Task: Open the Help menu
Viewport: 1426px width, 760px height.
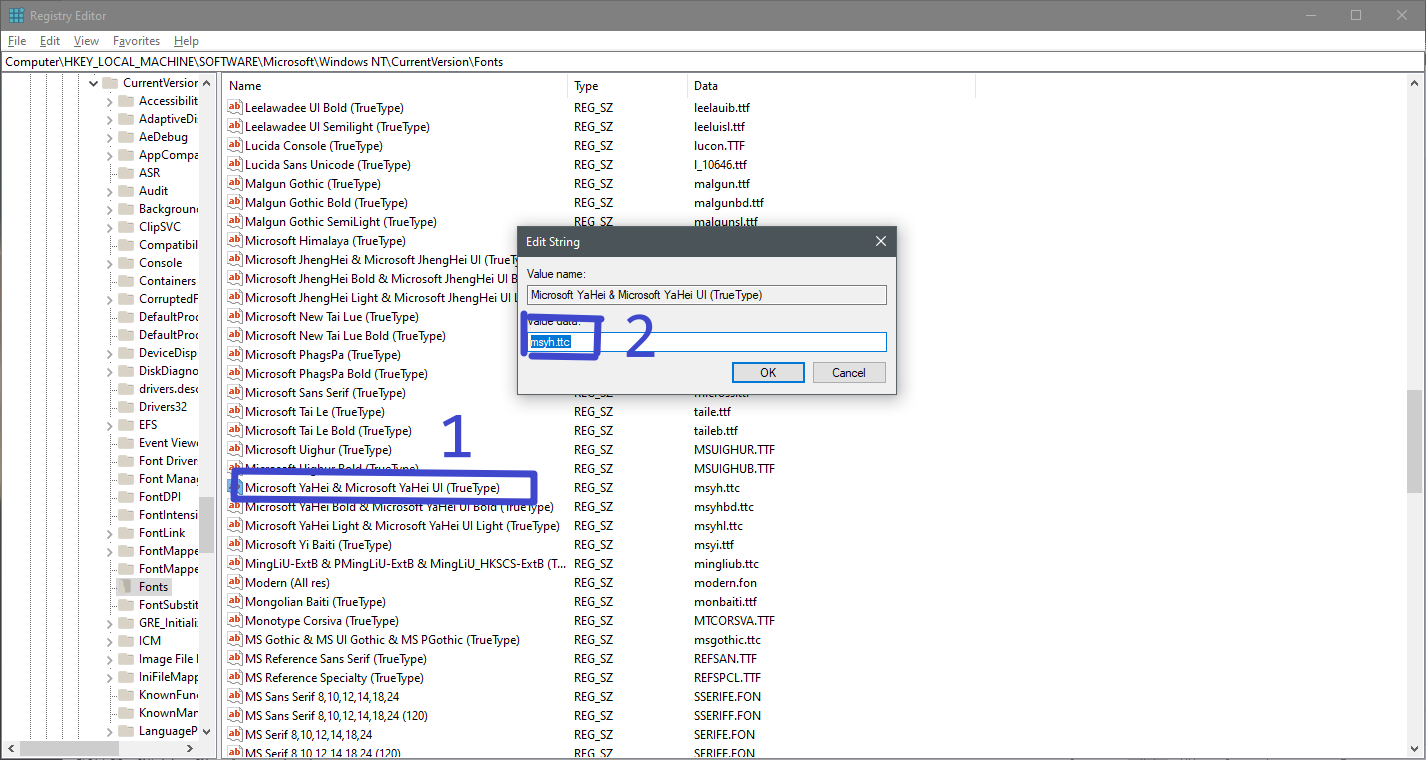Action: (x=186, y=41)
